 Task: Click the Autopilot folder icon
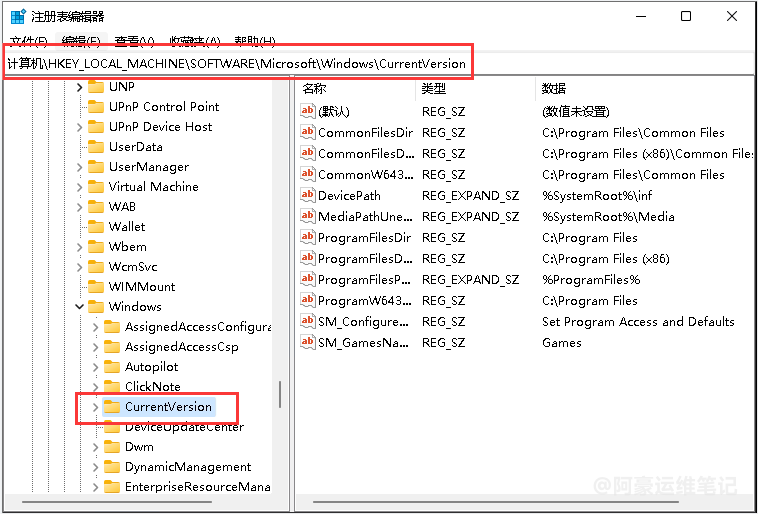tap(112, 367)
